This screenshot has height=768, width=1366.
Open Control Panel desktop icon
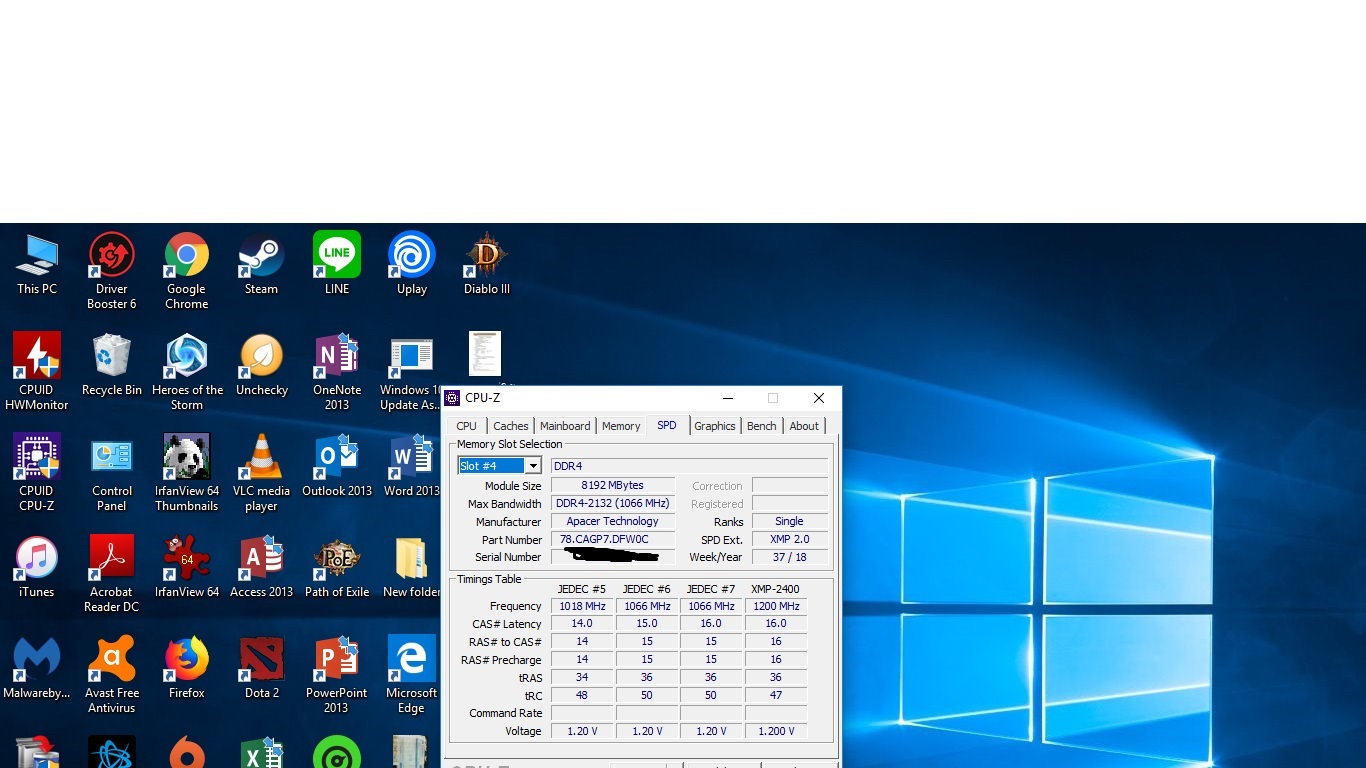click(112, 473)
